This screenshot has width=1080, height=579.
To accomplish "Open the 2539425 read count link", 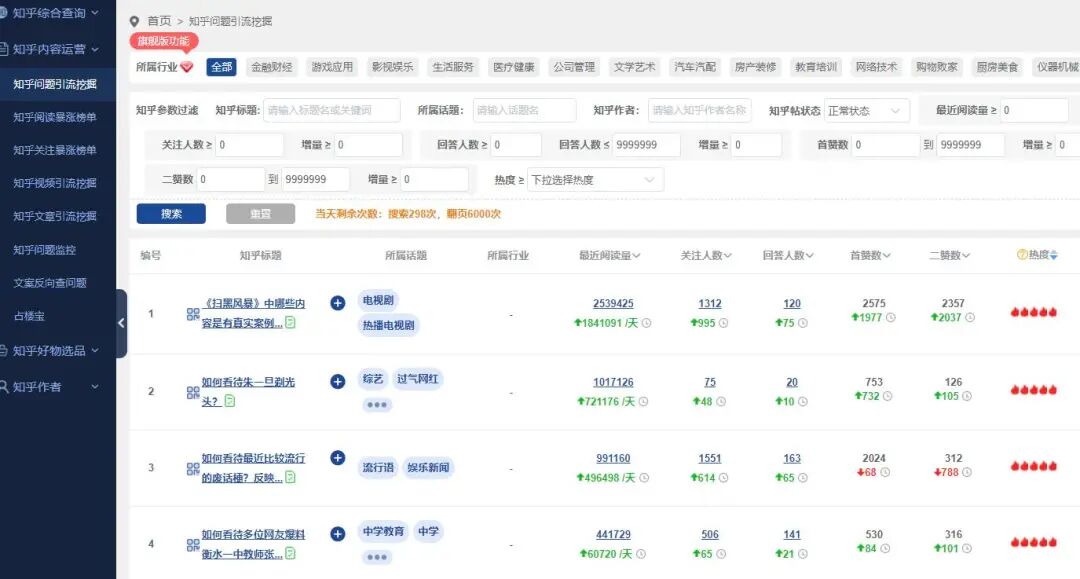I will pyautogui.click(x=613, y=304).
